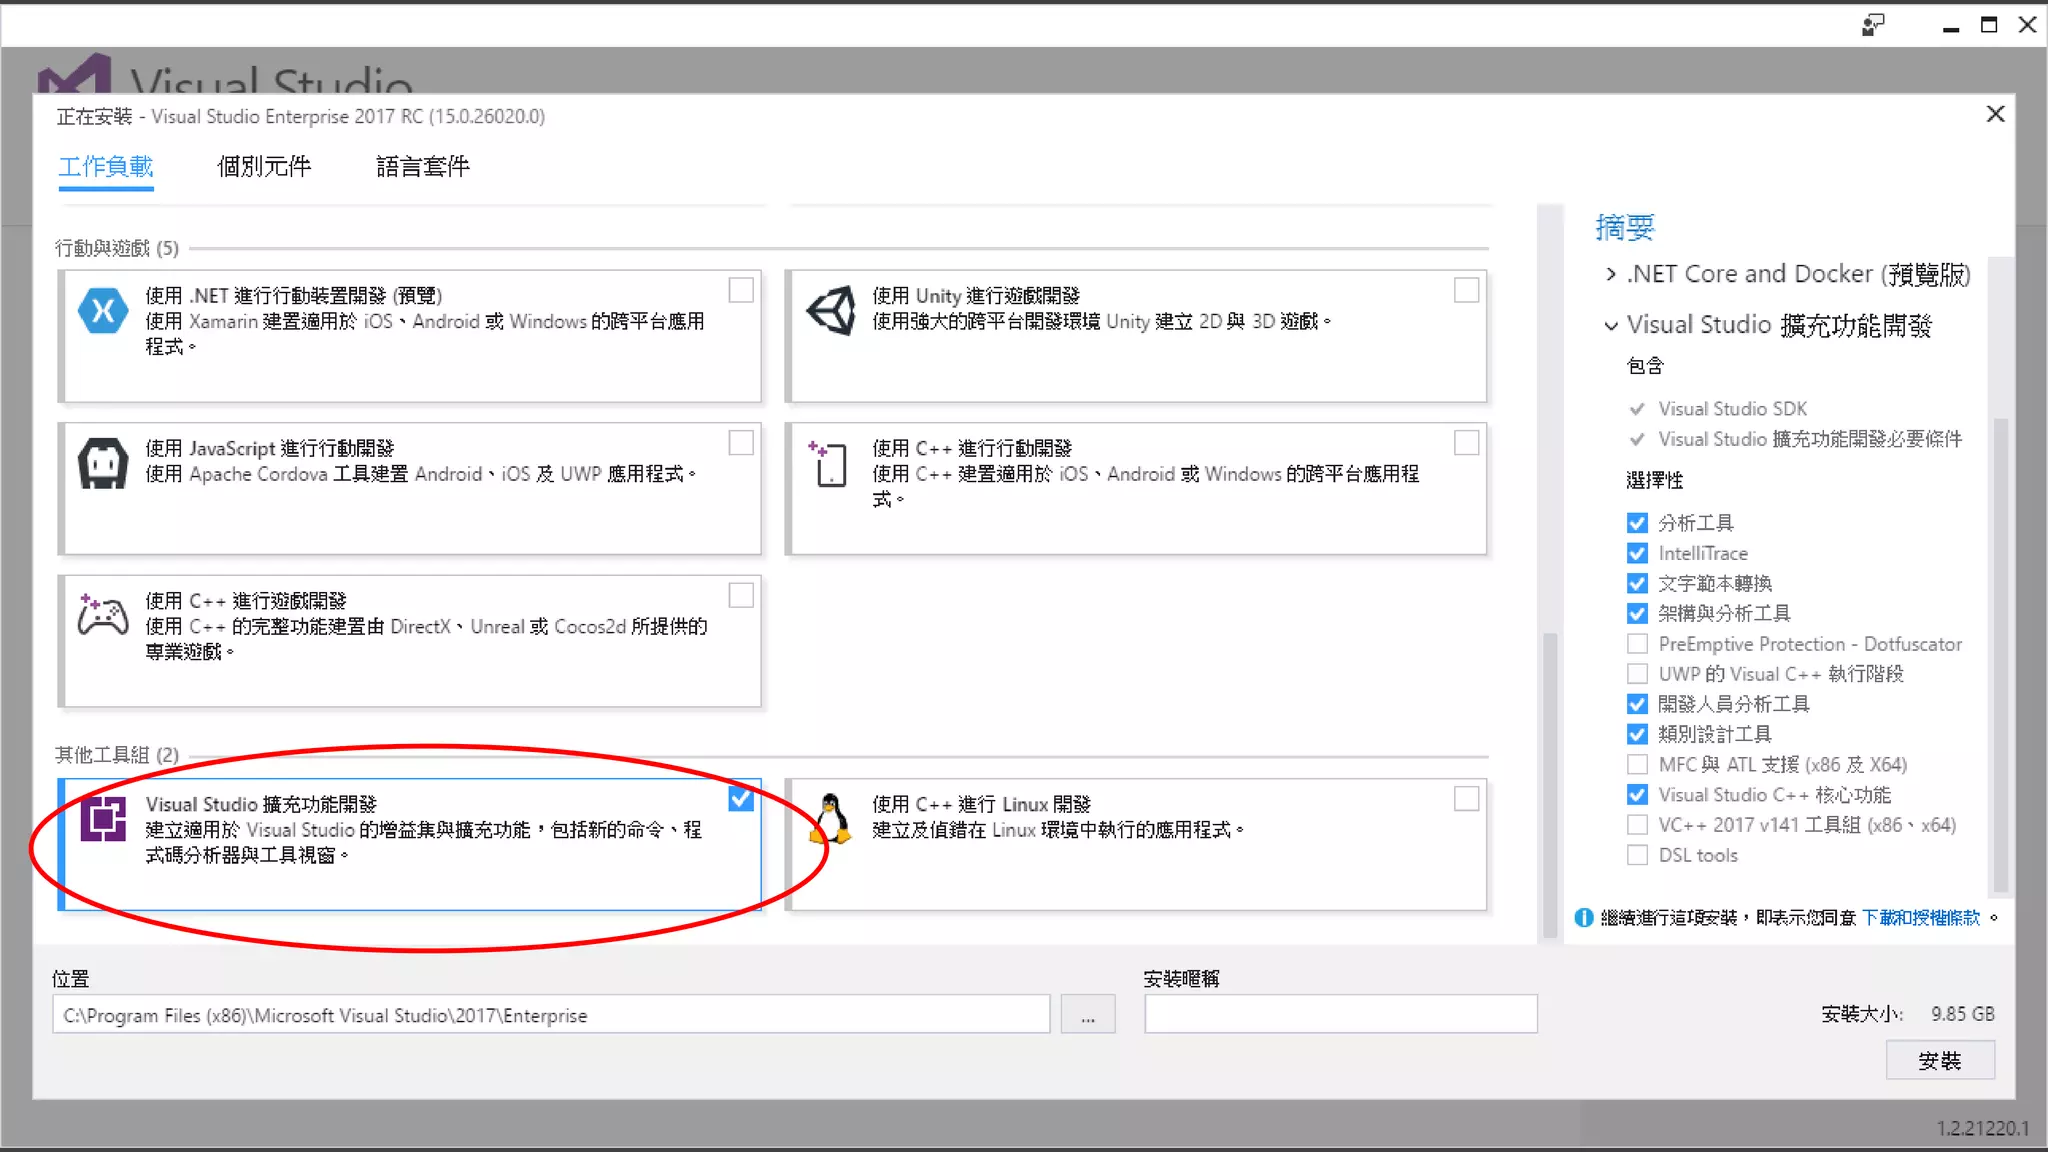The image size is (2048, 1152).
Task: Open the 個別元件 tab
Action: coord(264,166)
